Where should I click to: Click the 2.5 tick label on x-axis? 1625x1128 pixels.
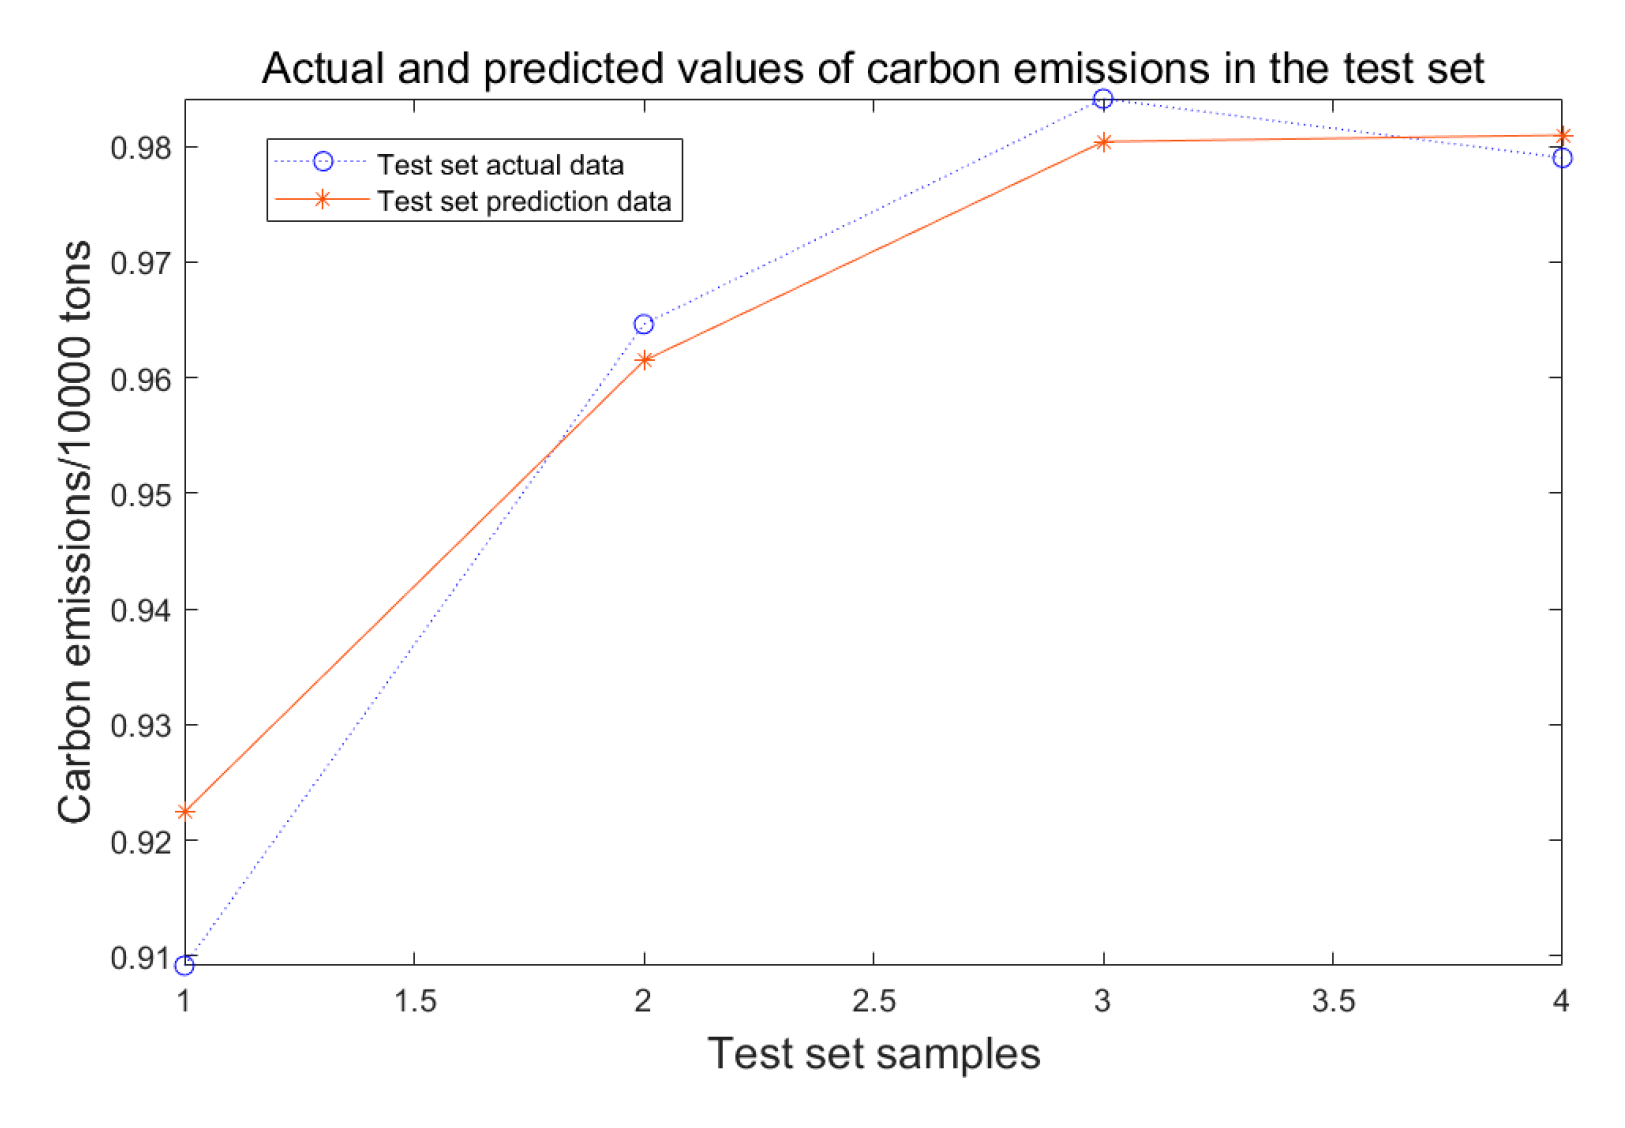(873, 1001)
